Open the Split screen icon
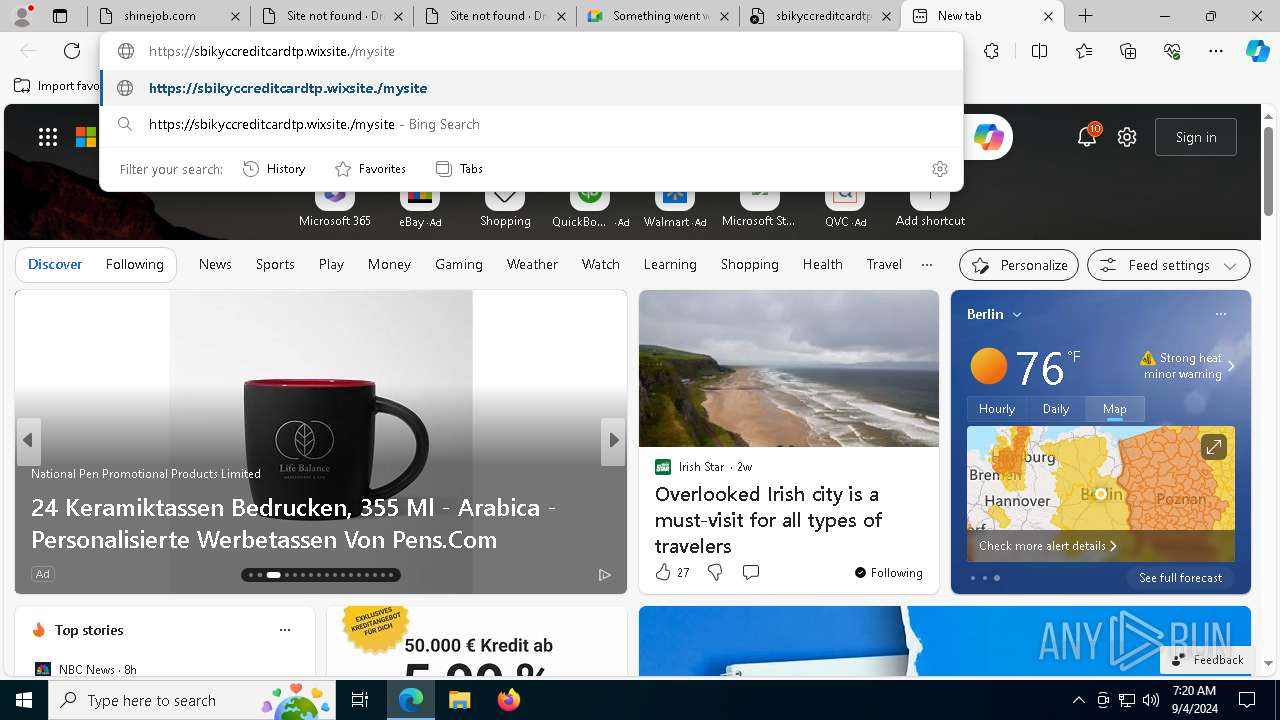Screen dimensions: 1280x720 (x=1039, y=51)
